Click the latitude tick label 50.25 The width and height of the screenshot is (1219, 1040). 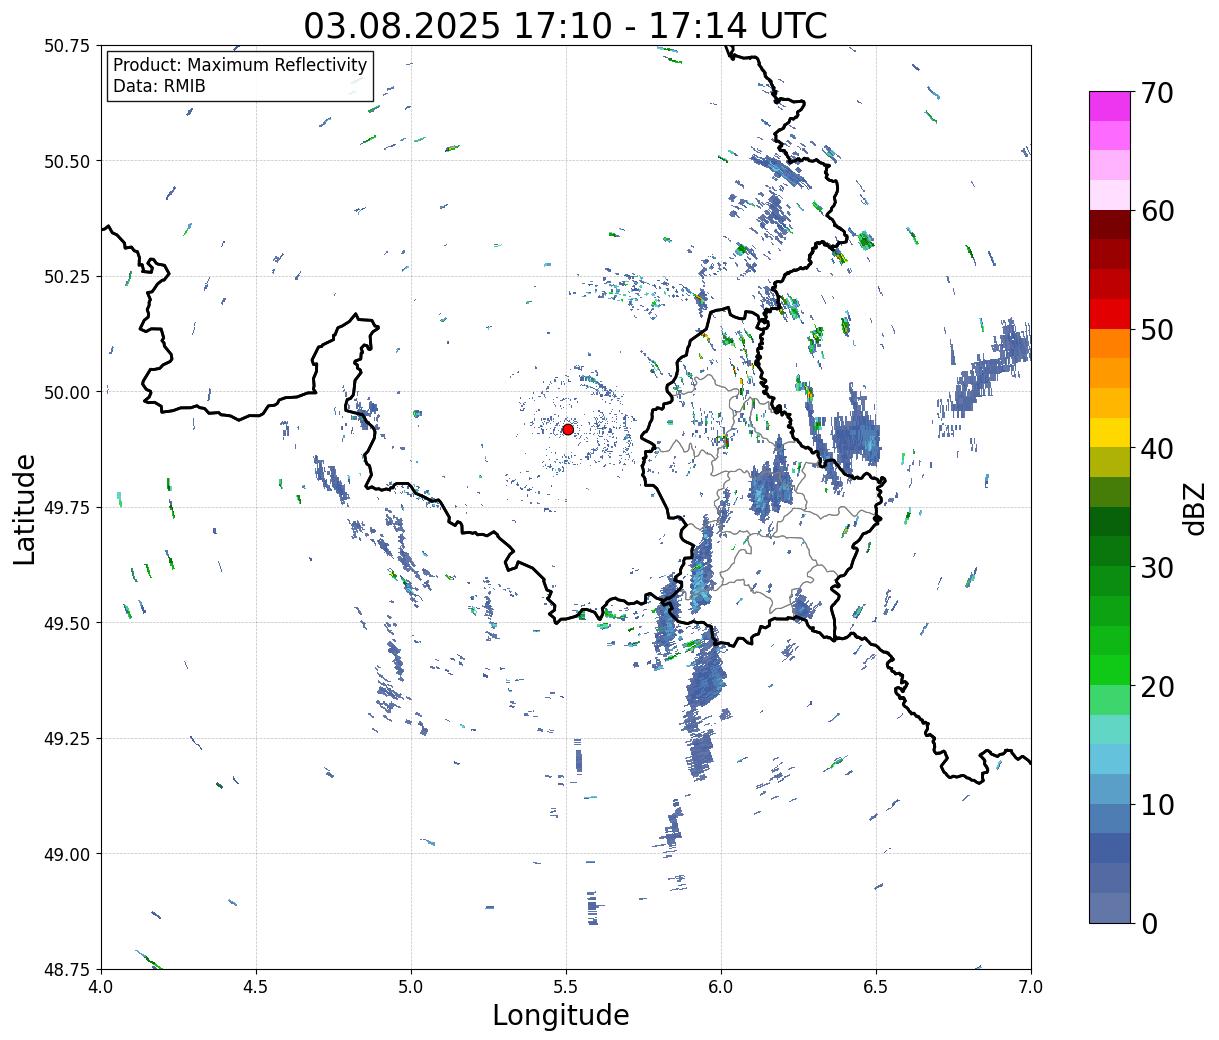point(67,277)
